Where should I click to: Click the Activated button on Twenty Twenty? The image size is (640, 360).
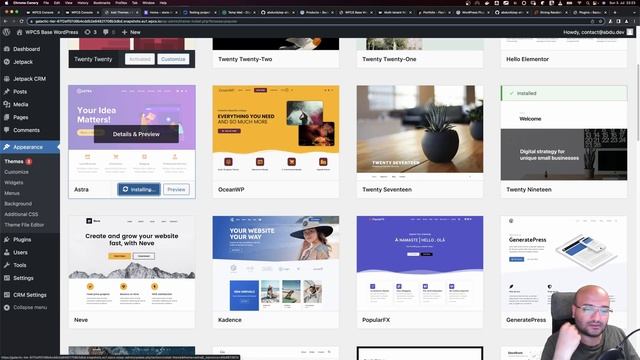[140, 59]
